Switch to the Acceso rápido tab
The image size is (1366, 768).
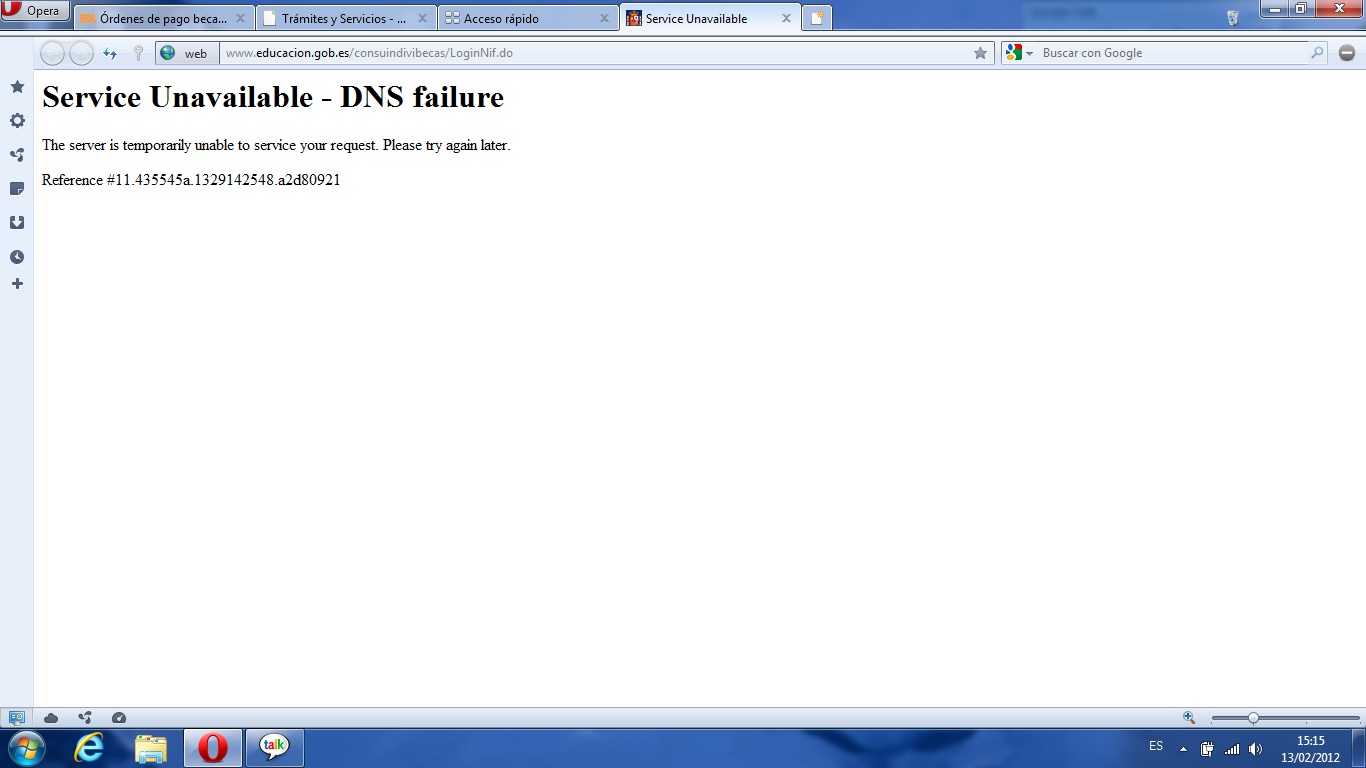[527, 18]
